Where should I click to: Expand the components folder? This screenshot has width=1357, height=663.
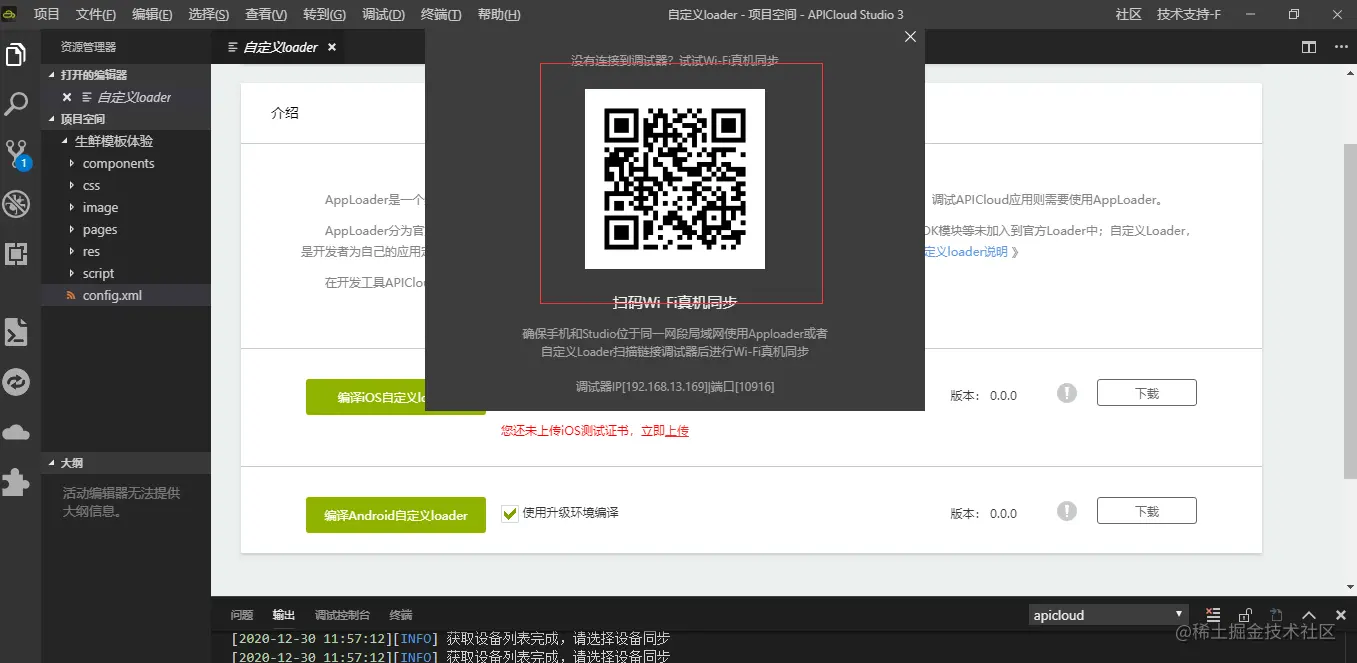(x=126, y=163)
